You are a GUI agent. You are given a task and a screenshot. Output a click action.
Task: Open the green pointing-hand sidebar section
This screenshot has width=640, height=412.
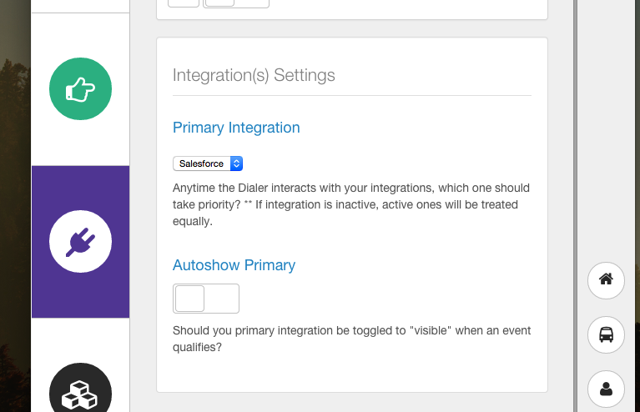tap(80, 89)
